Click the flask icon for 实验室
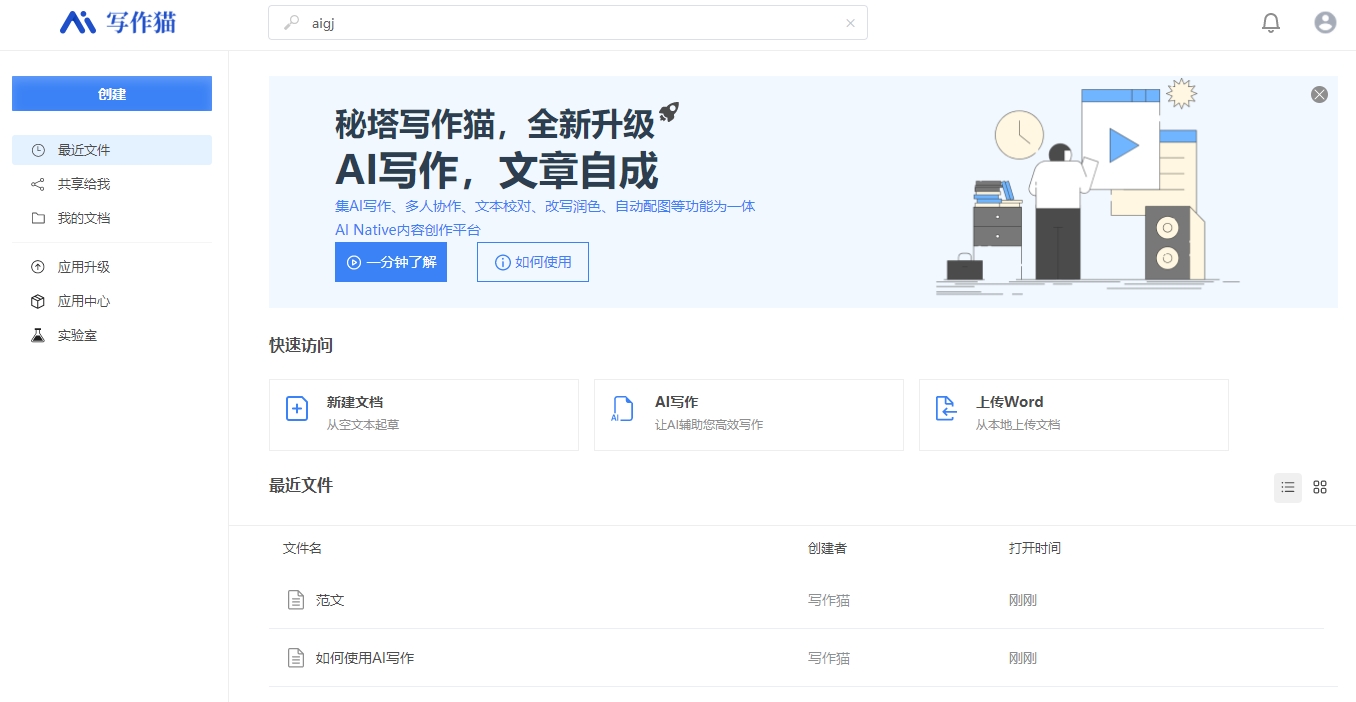Screen dimensions: 1356x702 coord(38,335)
